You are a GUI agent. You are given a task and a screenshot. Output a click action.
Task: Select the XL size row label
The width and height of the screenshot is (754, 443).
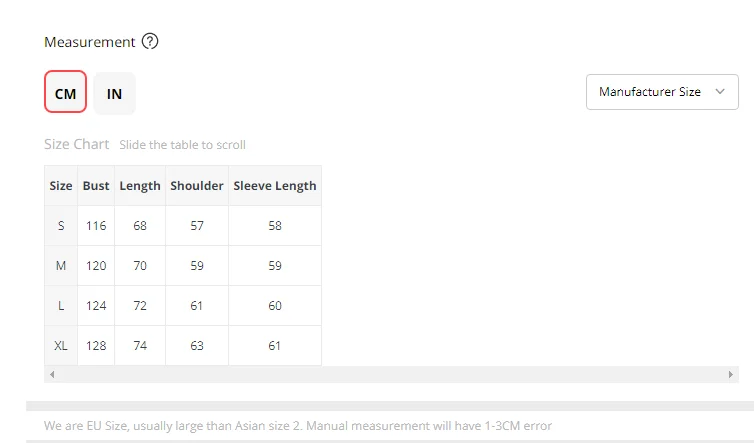[x=61, y=345]
